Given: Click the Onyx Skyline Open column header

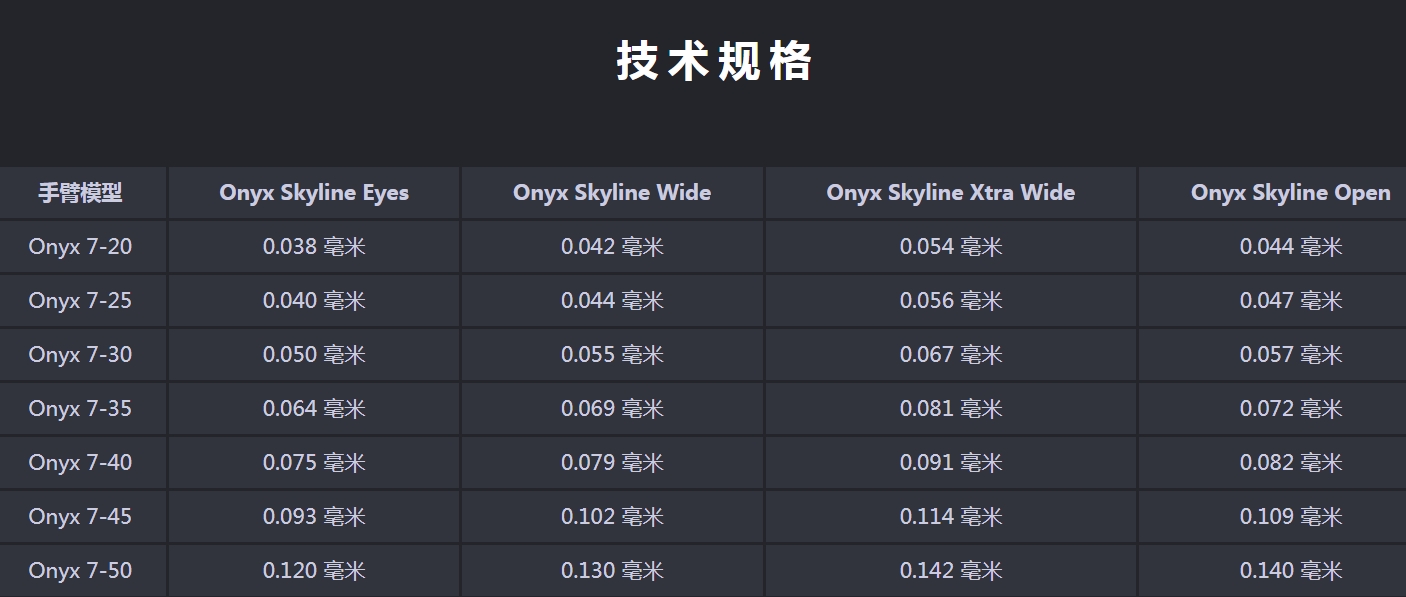Looking at the screenshot, I should click(x=1290, y=193).
